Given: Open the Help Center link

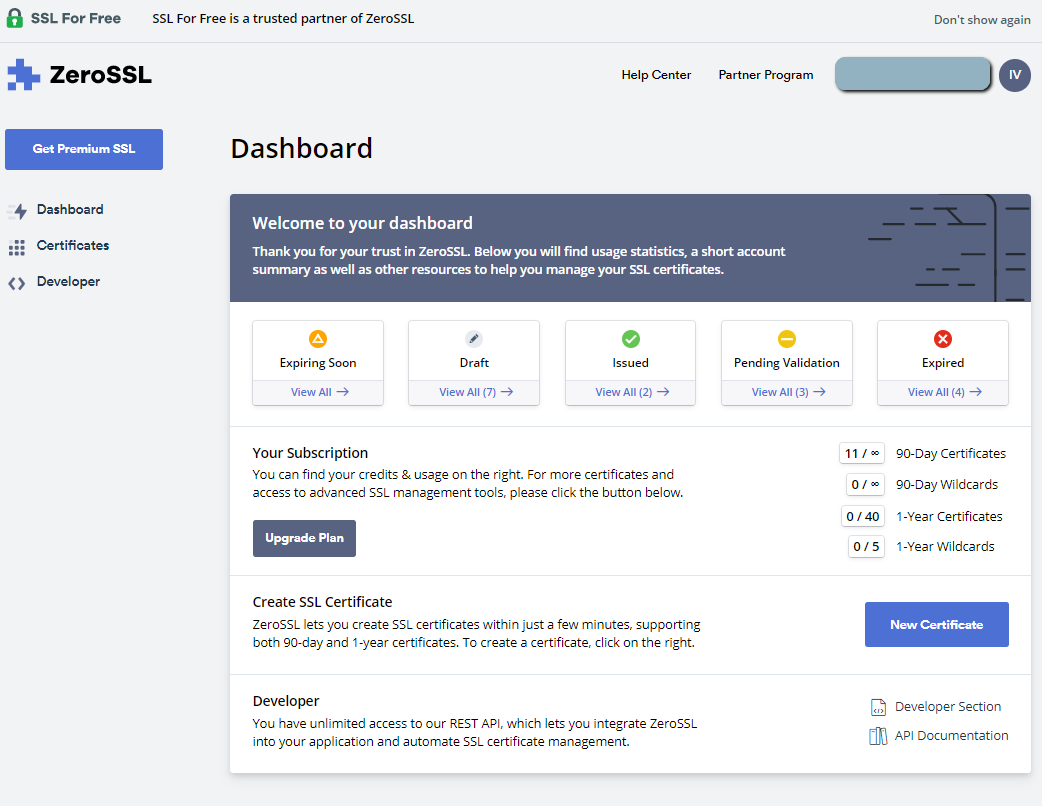Looking at the screenshot, I should point(656,75).
